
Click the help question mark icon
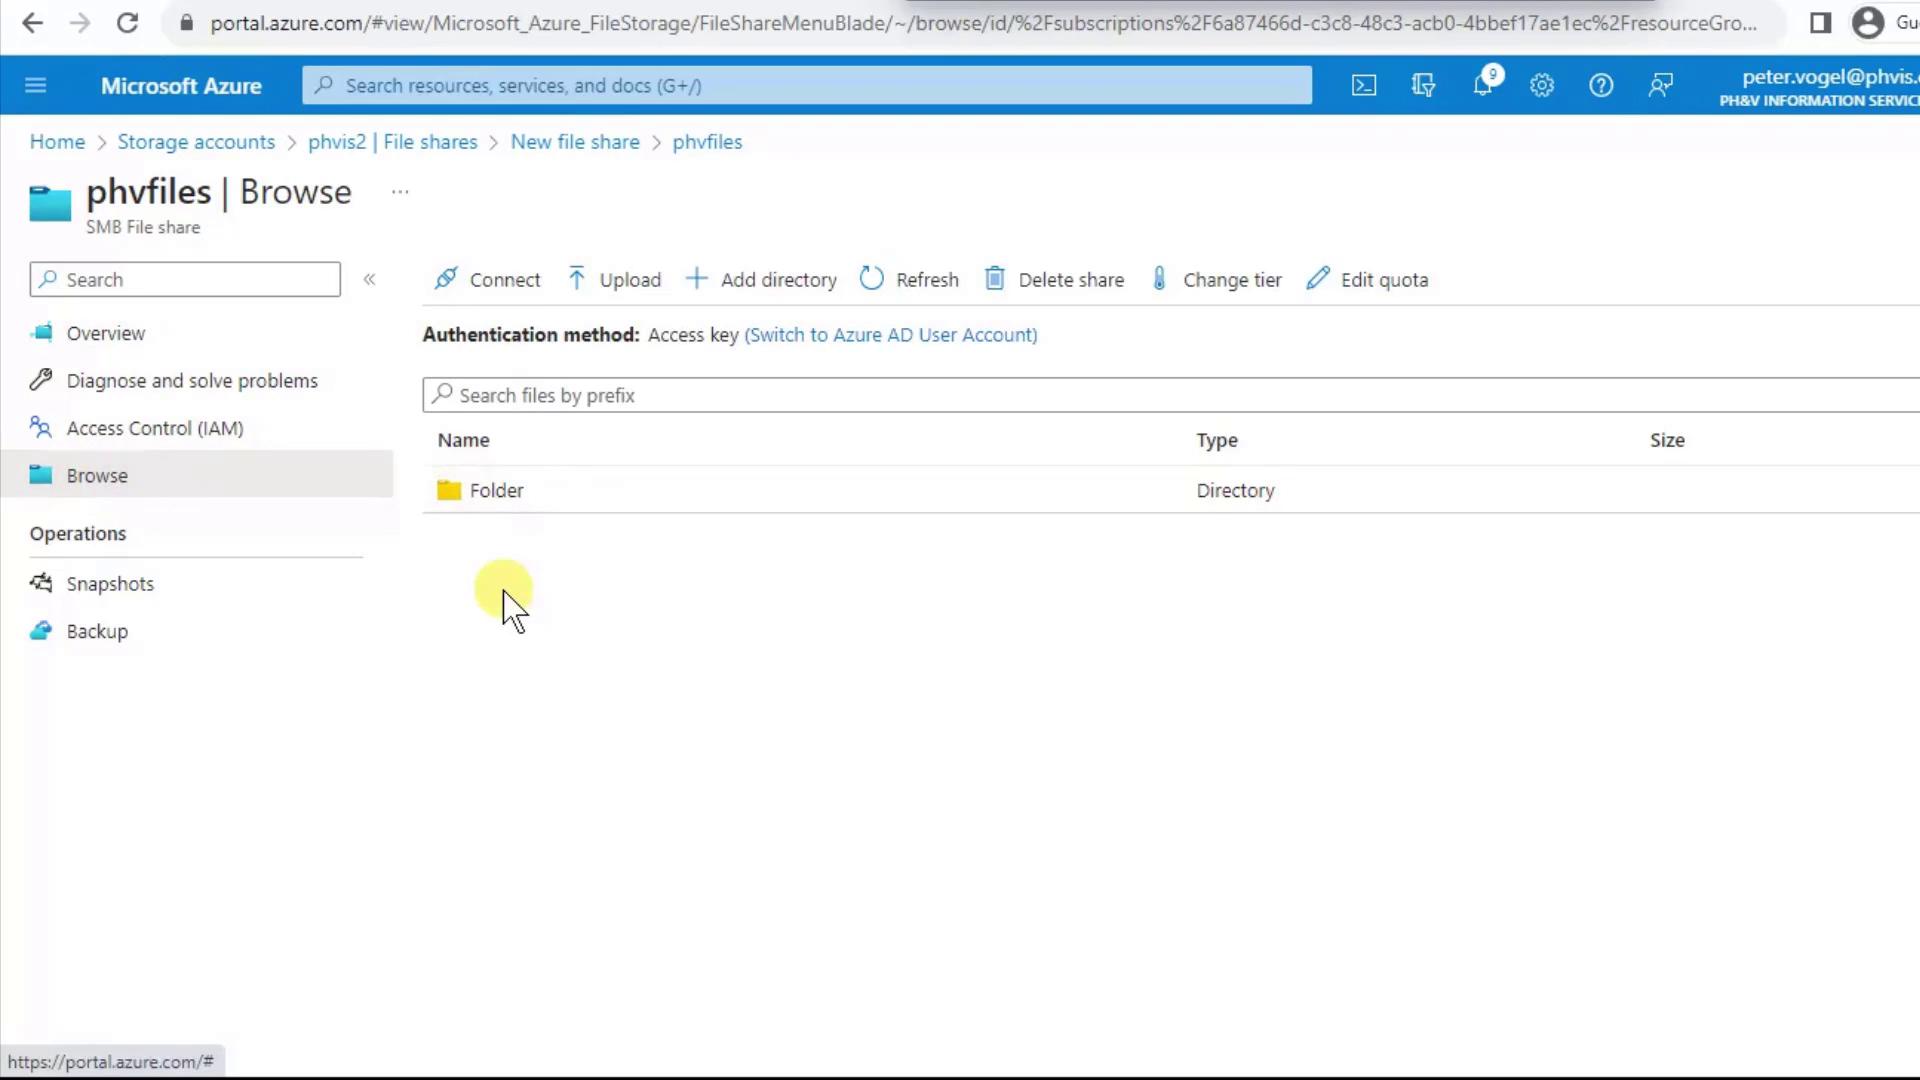click(1601, 86)
